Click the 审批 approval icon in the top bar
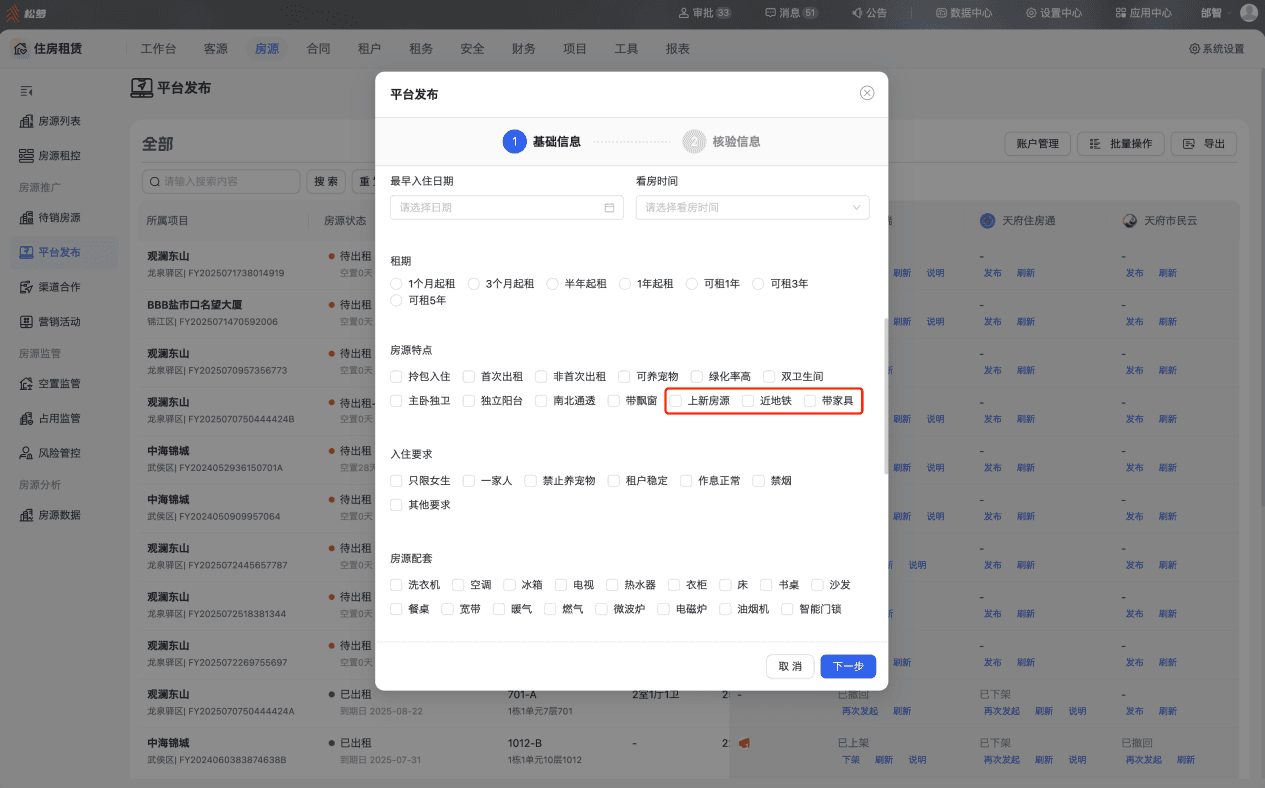Image resolution: width=1265 pixels, height=788 pixels. (684, 13)
